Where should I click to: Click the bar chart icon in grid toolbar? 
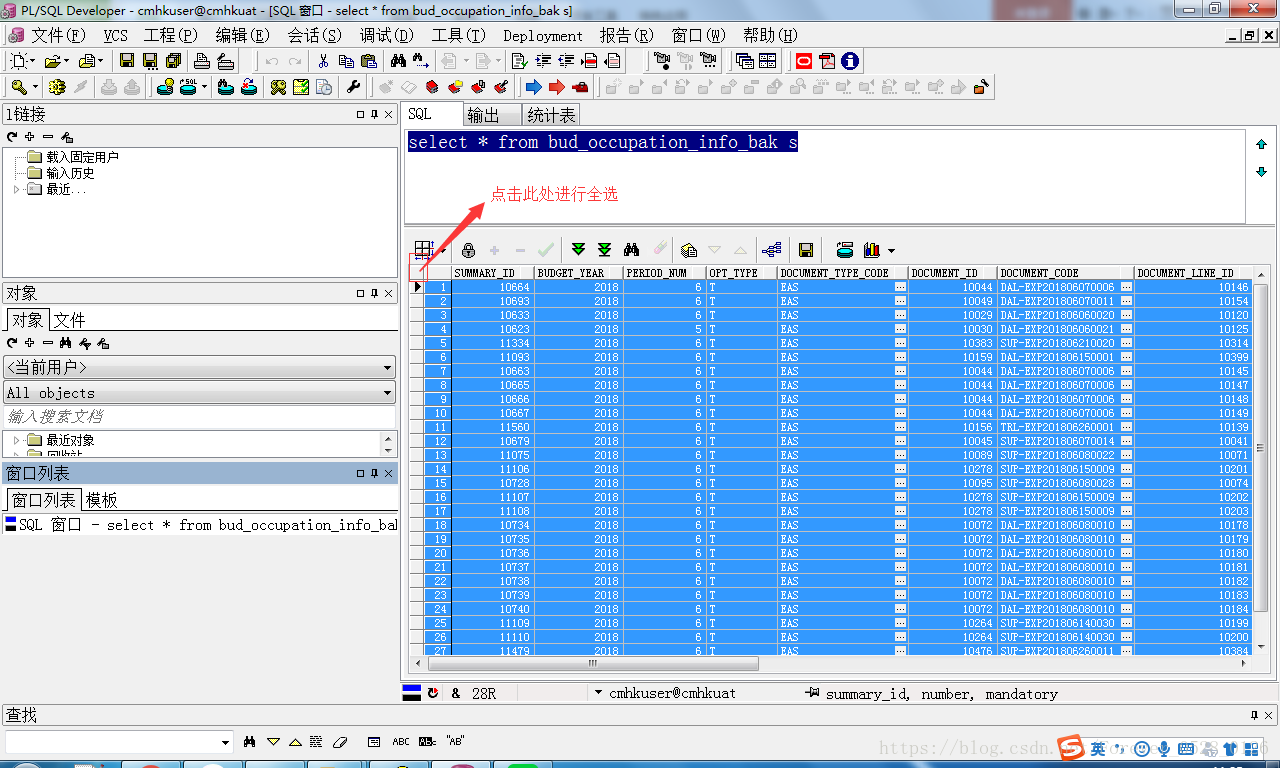[872, 250]
